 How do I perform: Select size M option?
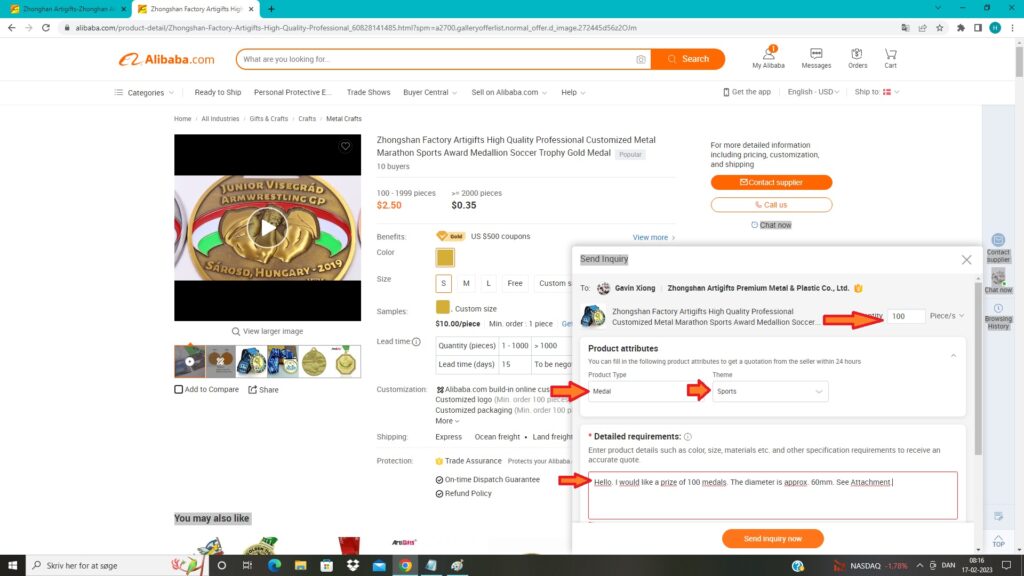(x=466, y=283)
